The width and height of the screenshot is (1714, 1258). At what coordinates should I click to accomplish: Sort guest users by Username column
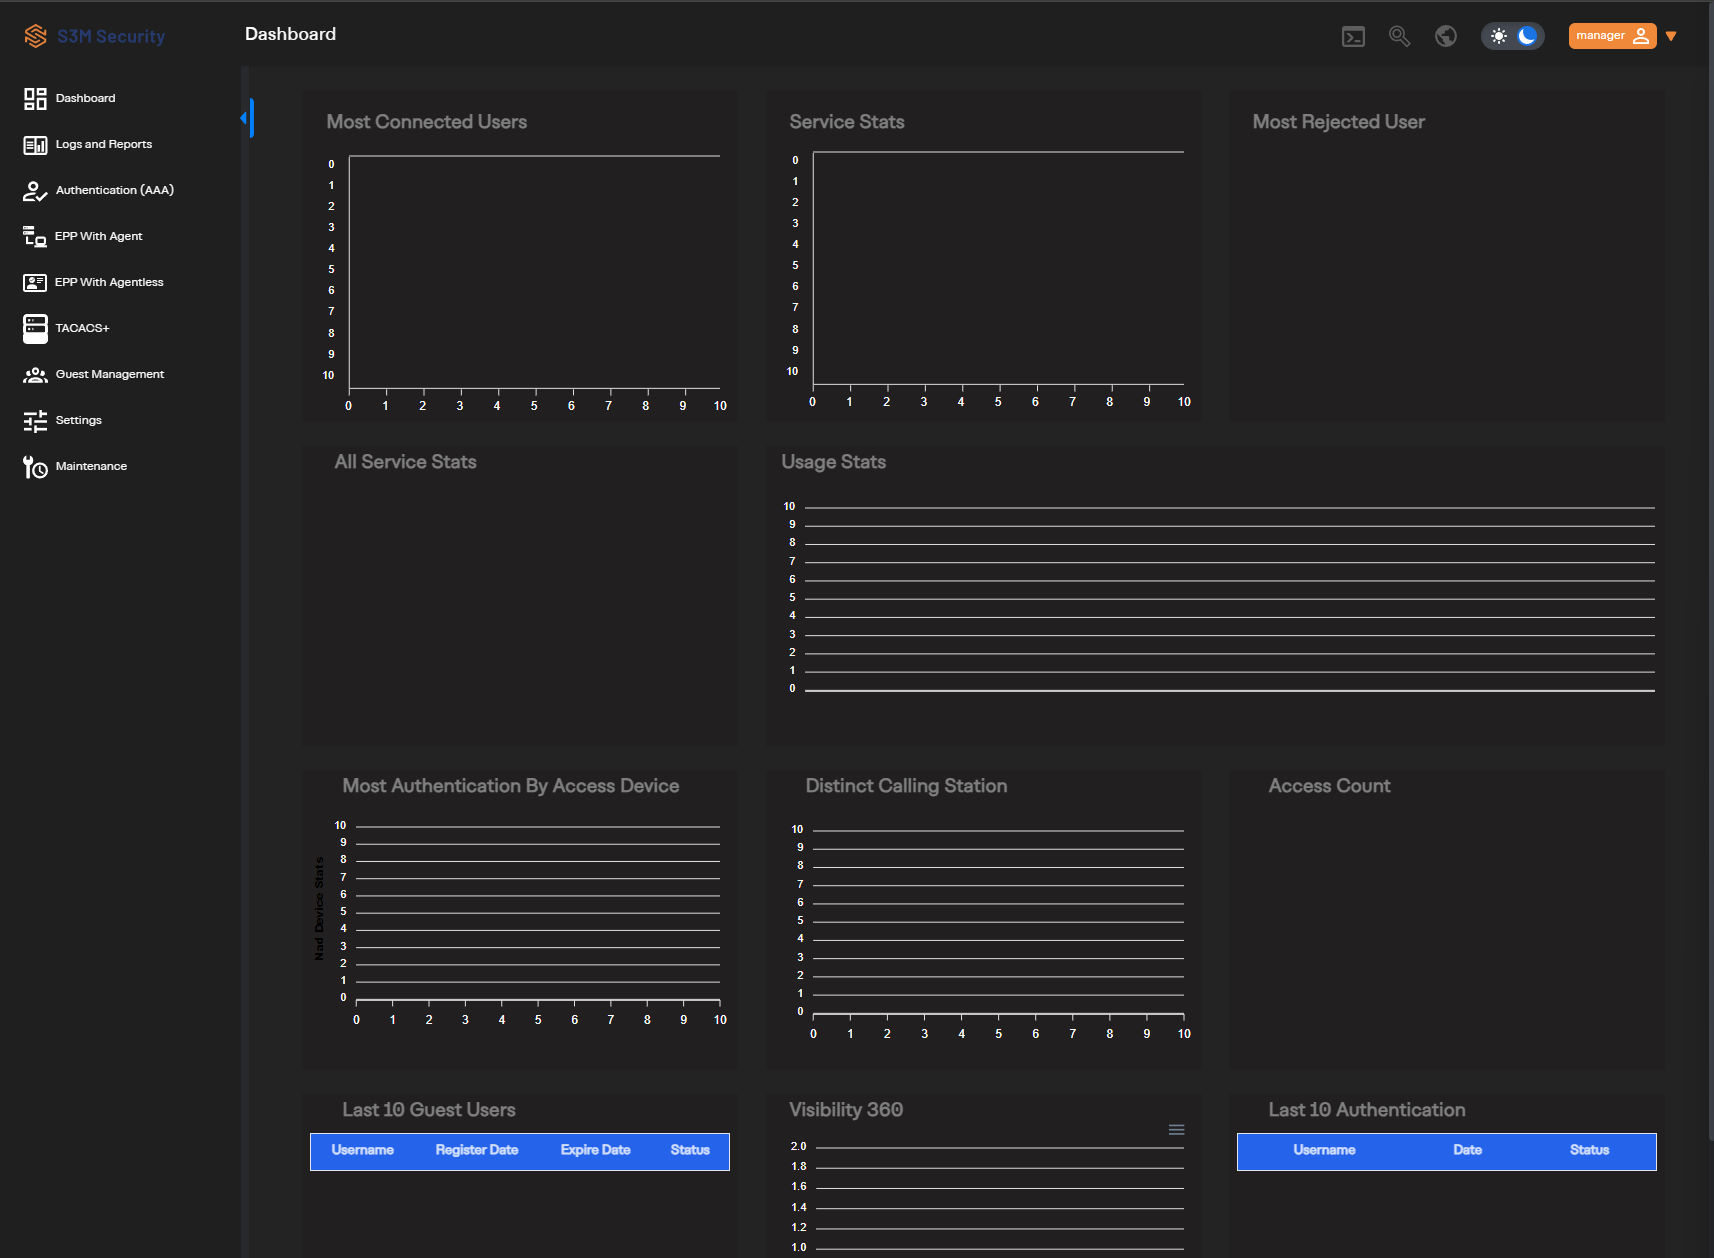point(362,1150)
